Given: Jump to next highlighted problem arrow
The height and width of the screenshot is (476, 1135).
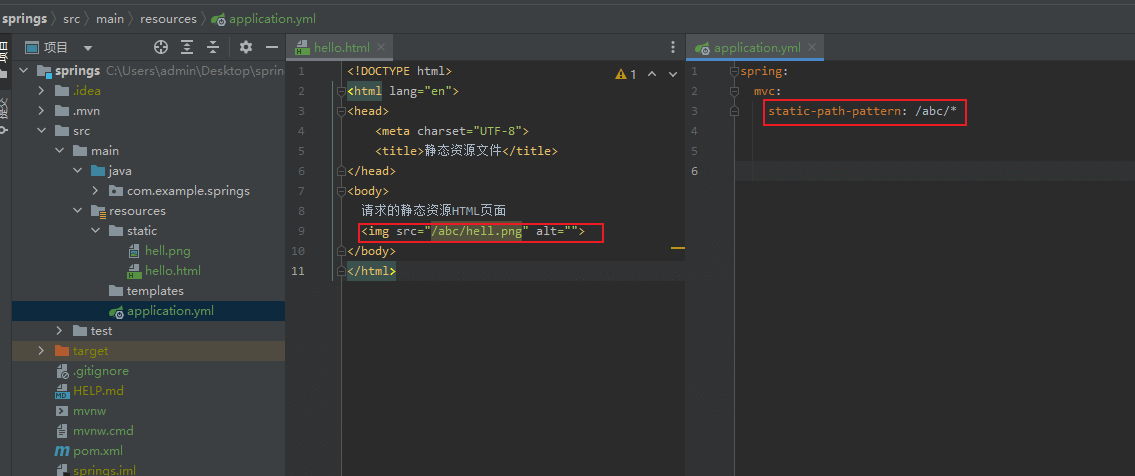Looking at the screenshot, I should click(x=672, y=74).
